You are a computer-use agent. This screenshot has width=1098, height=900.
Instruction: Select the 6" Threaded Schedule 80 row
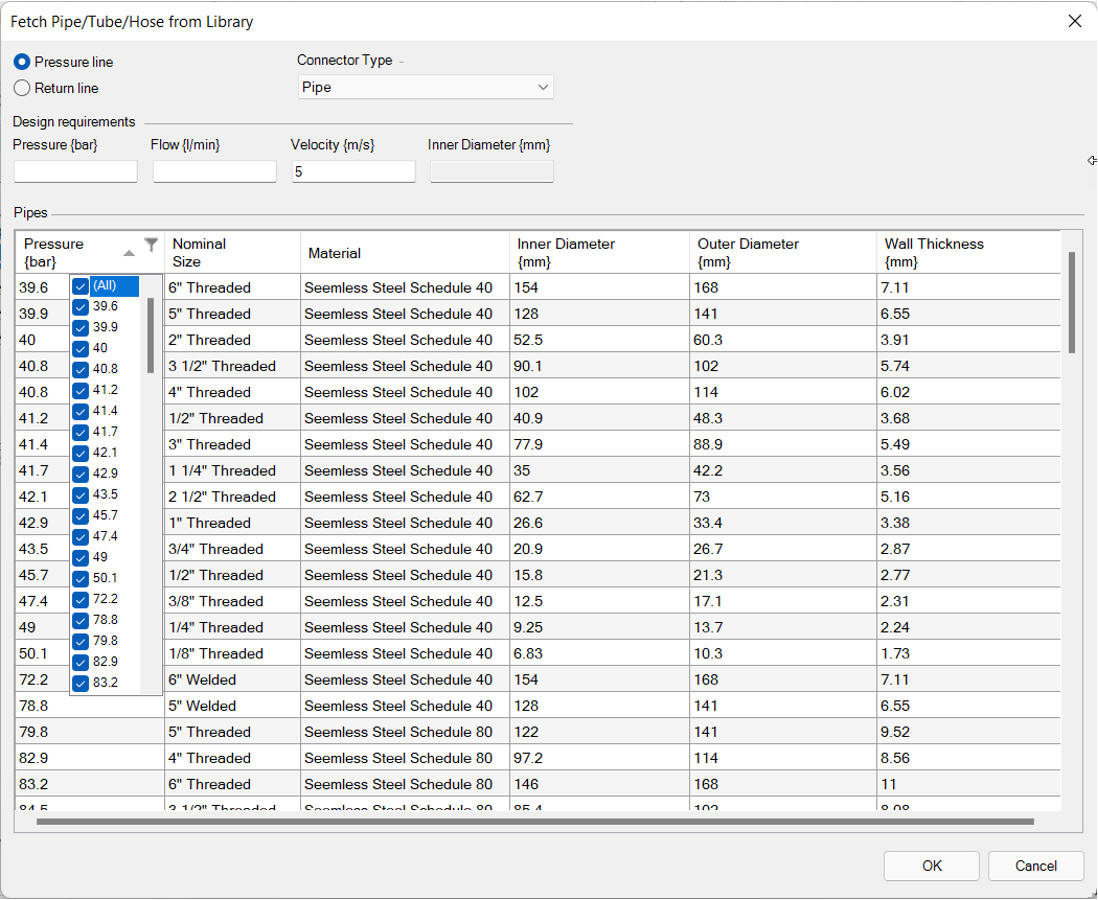tap(538, 784)
